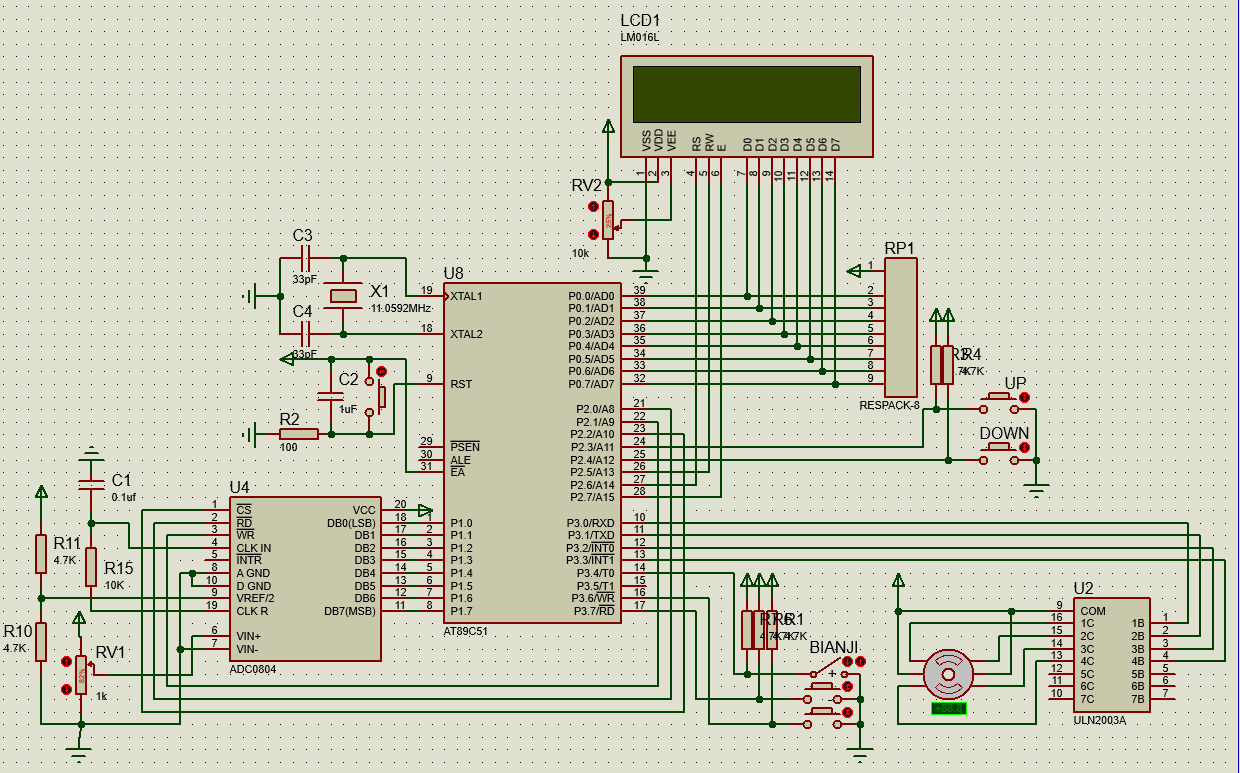Screen dimensions: 1240x773
Task: Select the U2 ULN2003A driver chip body
Action: pyautogui.click(x=1112, y=655)
